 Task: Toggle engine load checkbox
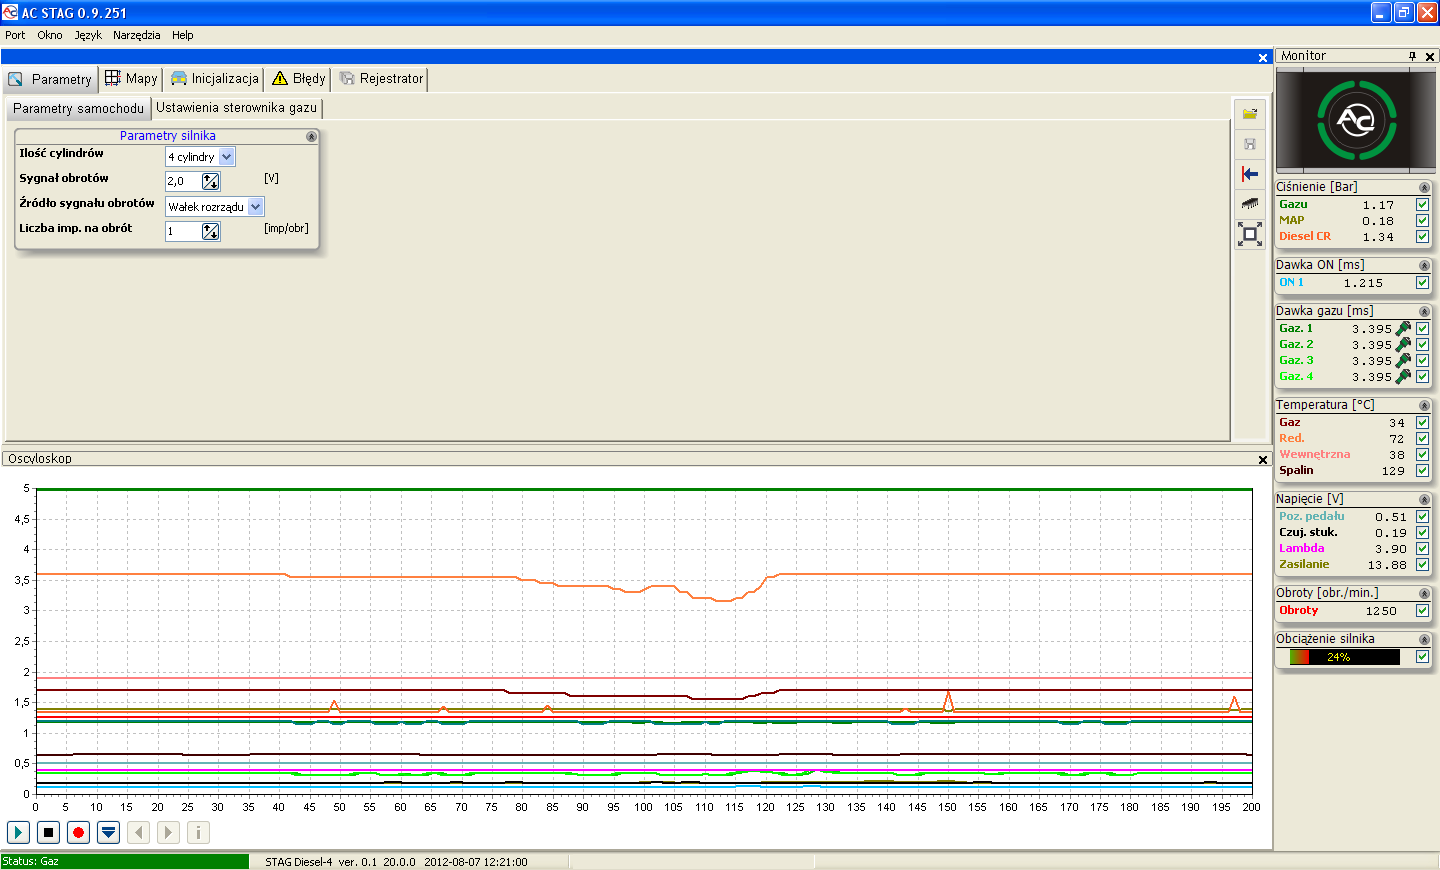point(1422,656)
